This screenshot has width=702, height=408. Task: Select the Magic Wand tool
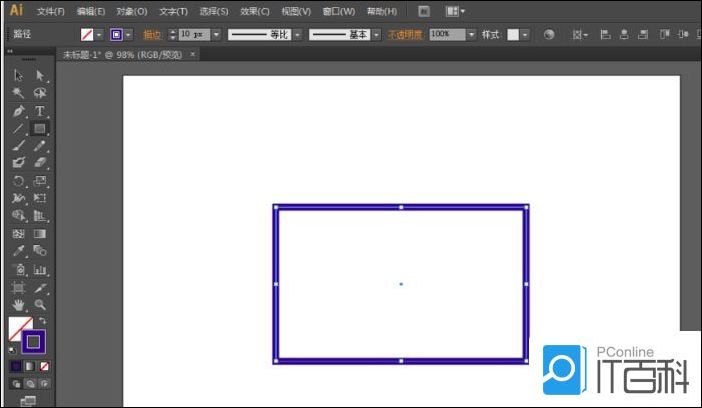coord(18,93)
